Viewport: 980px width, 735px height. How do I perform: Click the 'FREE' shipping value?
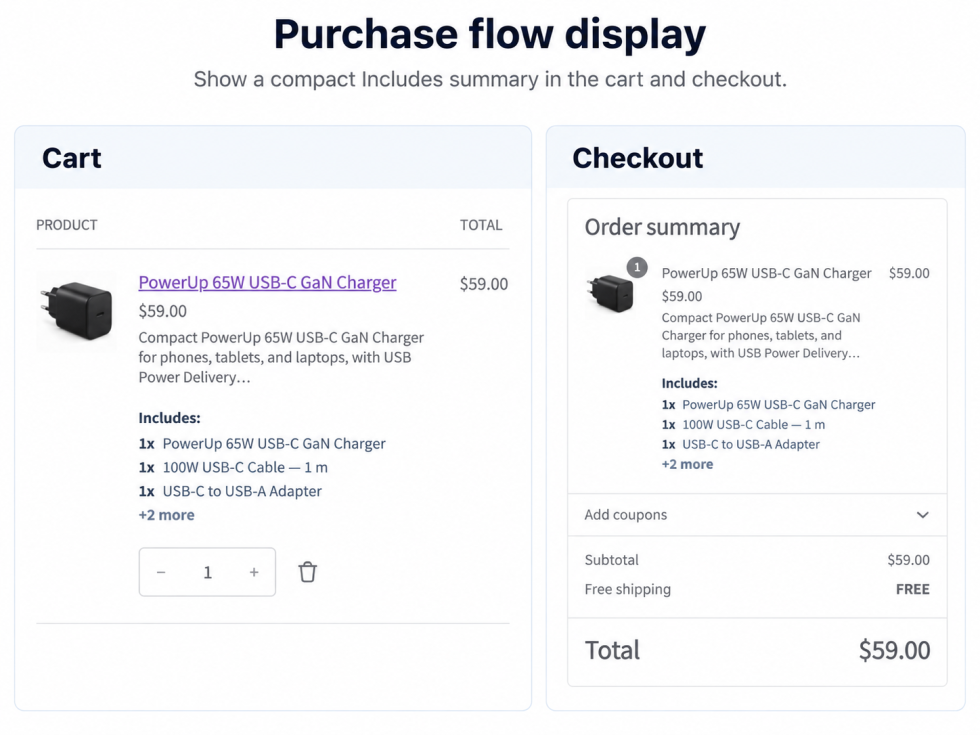912,589
